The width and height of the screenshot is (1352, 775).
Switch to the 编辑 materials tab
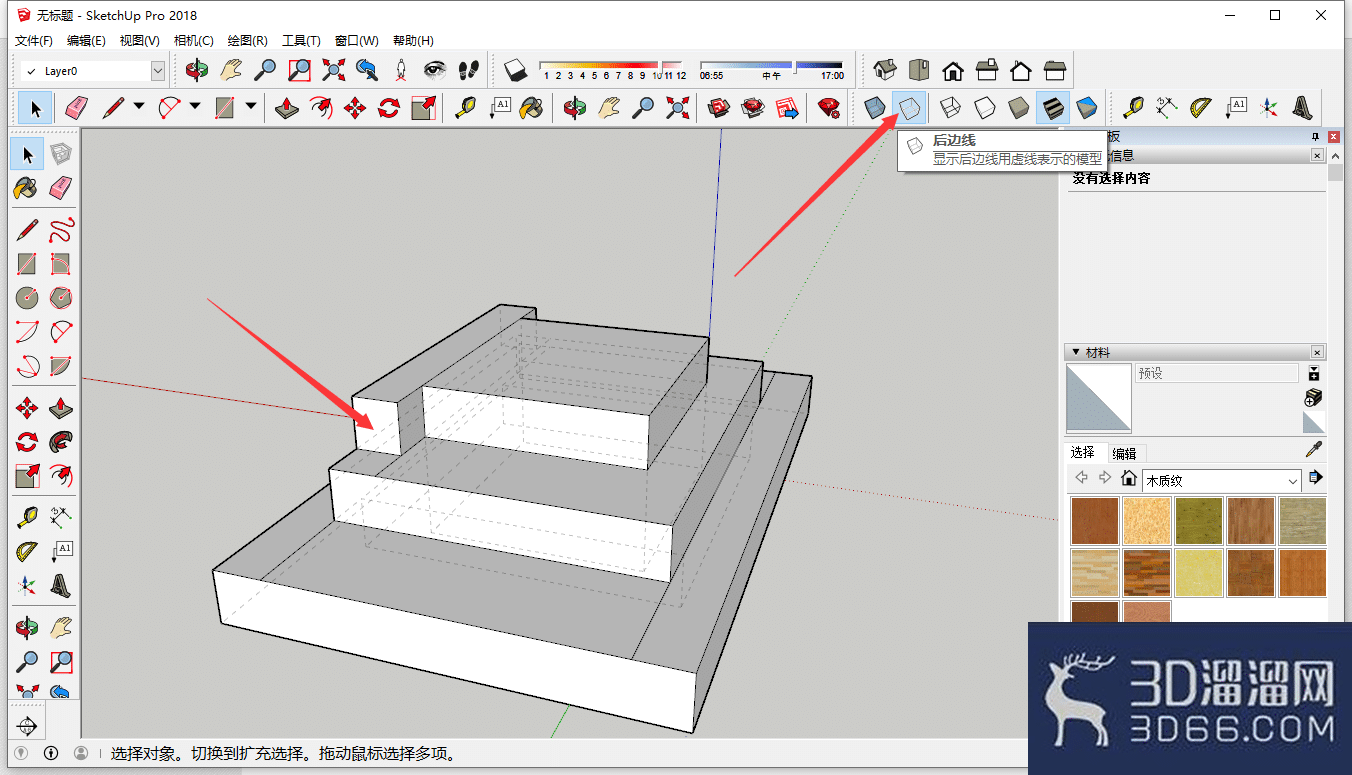point(1125,453)
